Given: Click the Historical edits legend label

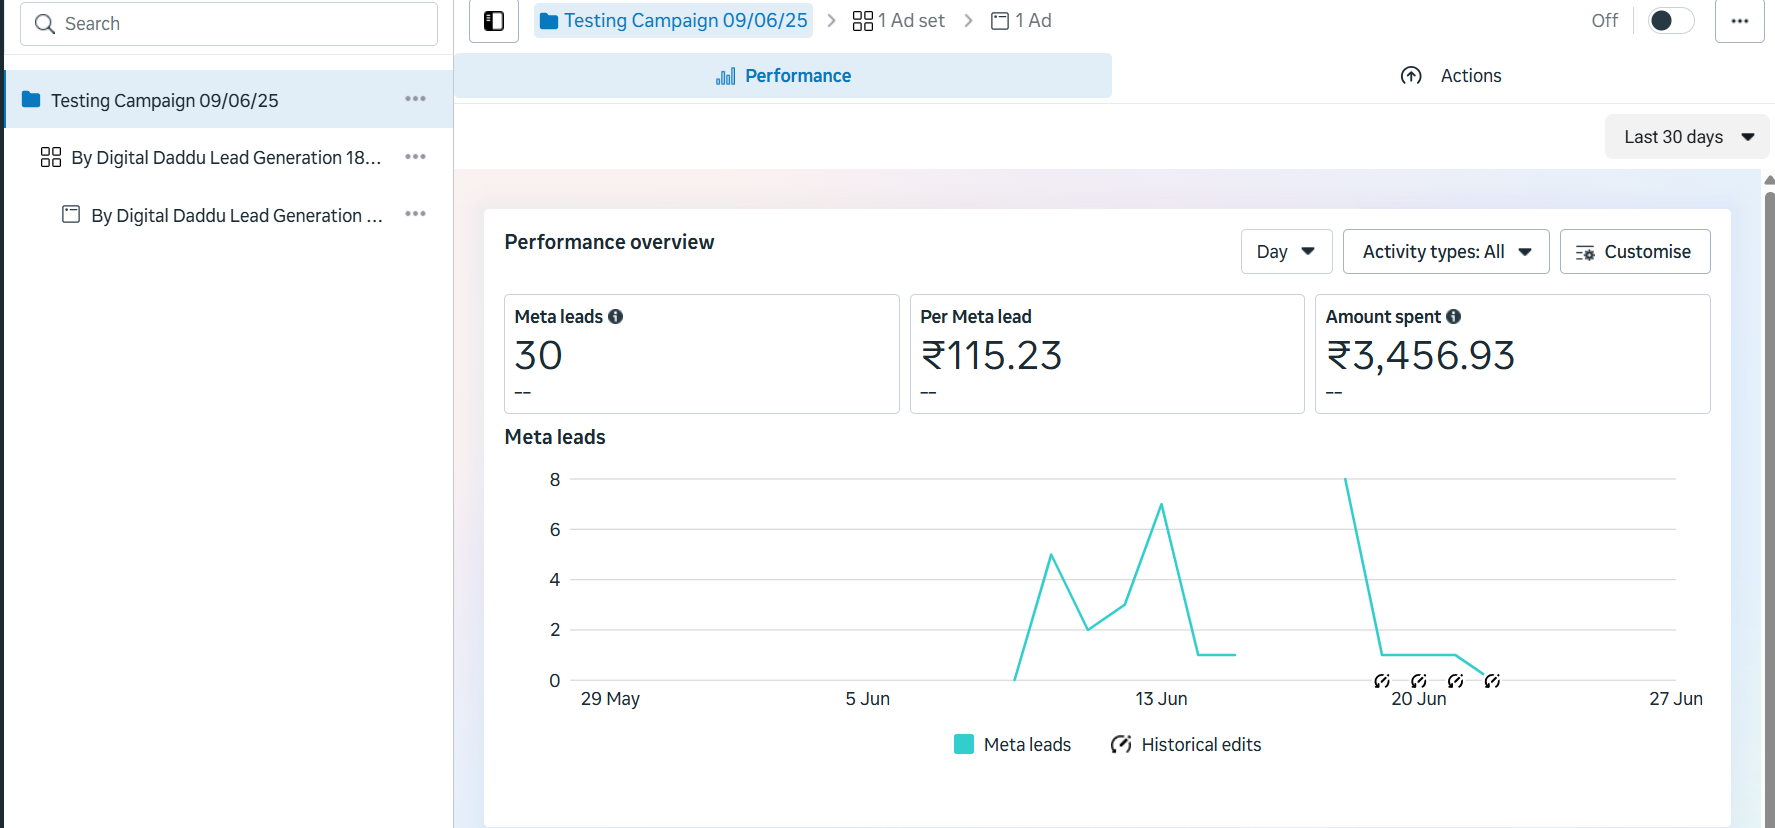Looking at the screenshot, I should click(1201, 745).
